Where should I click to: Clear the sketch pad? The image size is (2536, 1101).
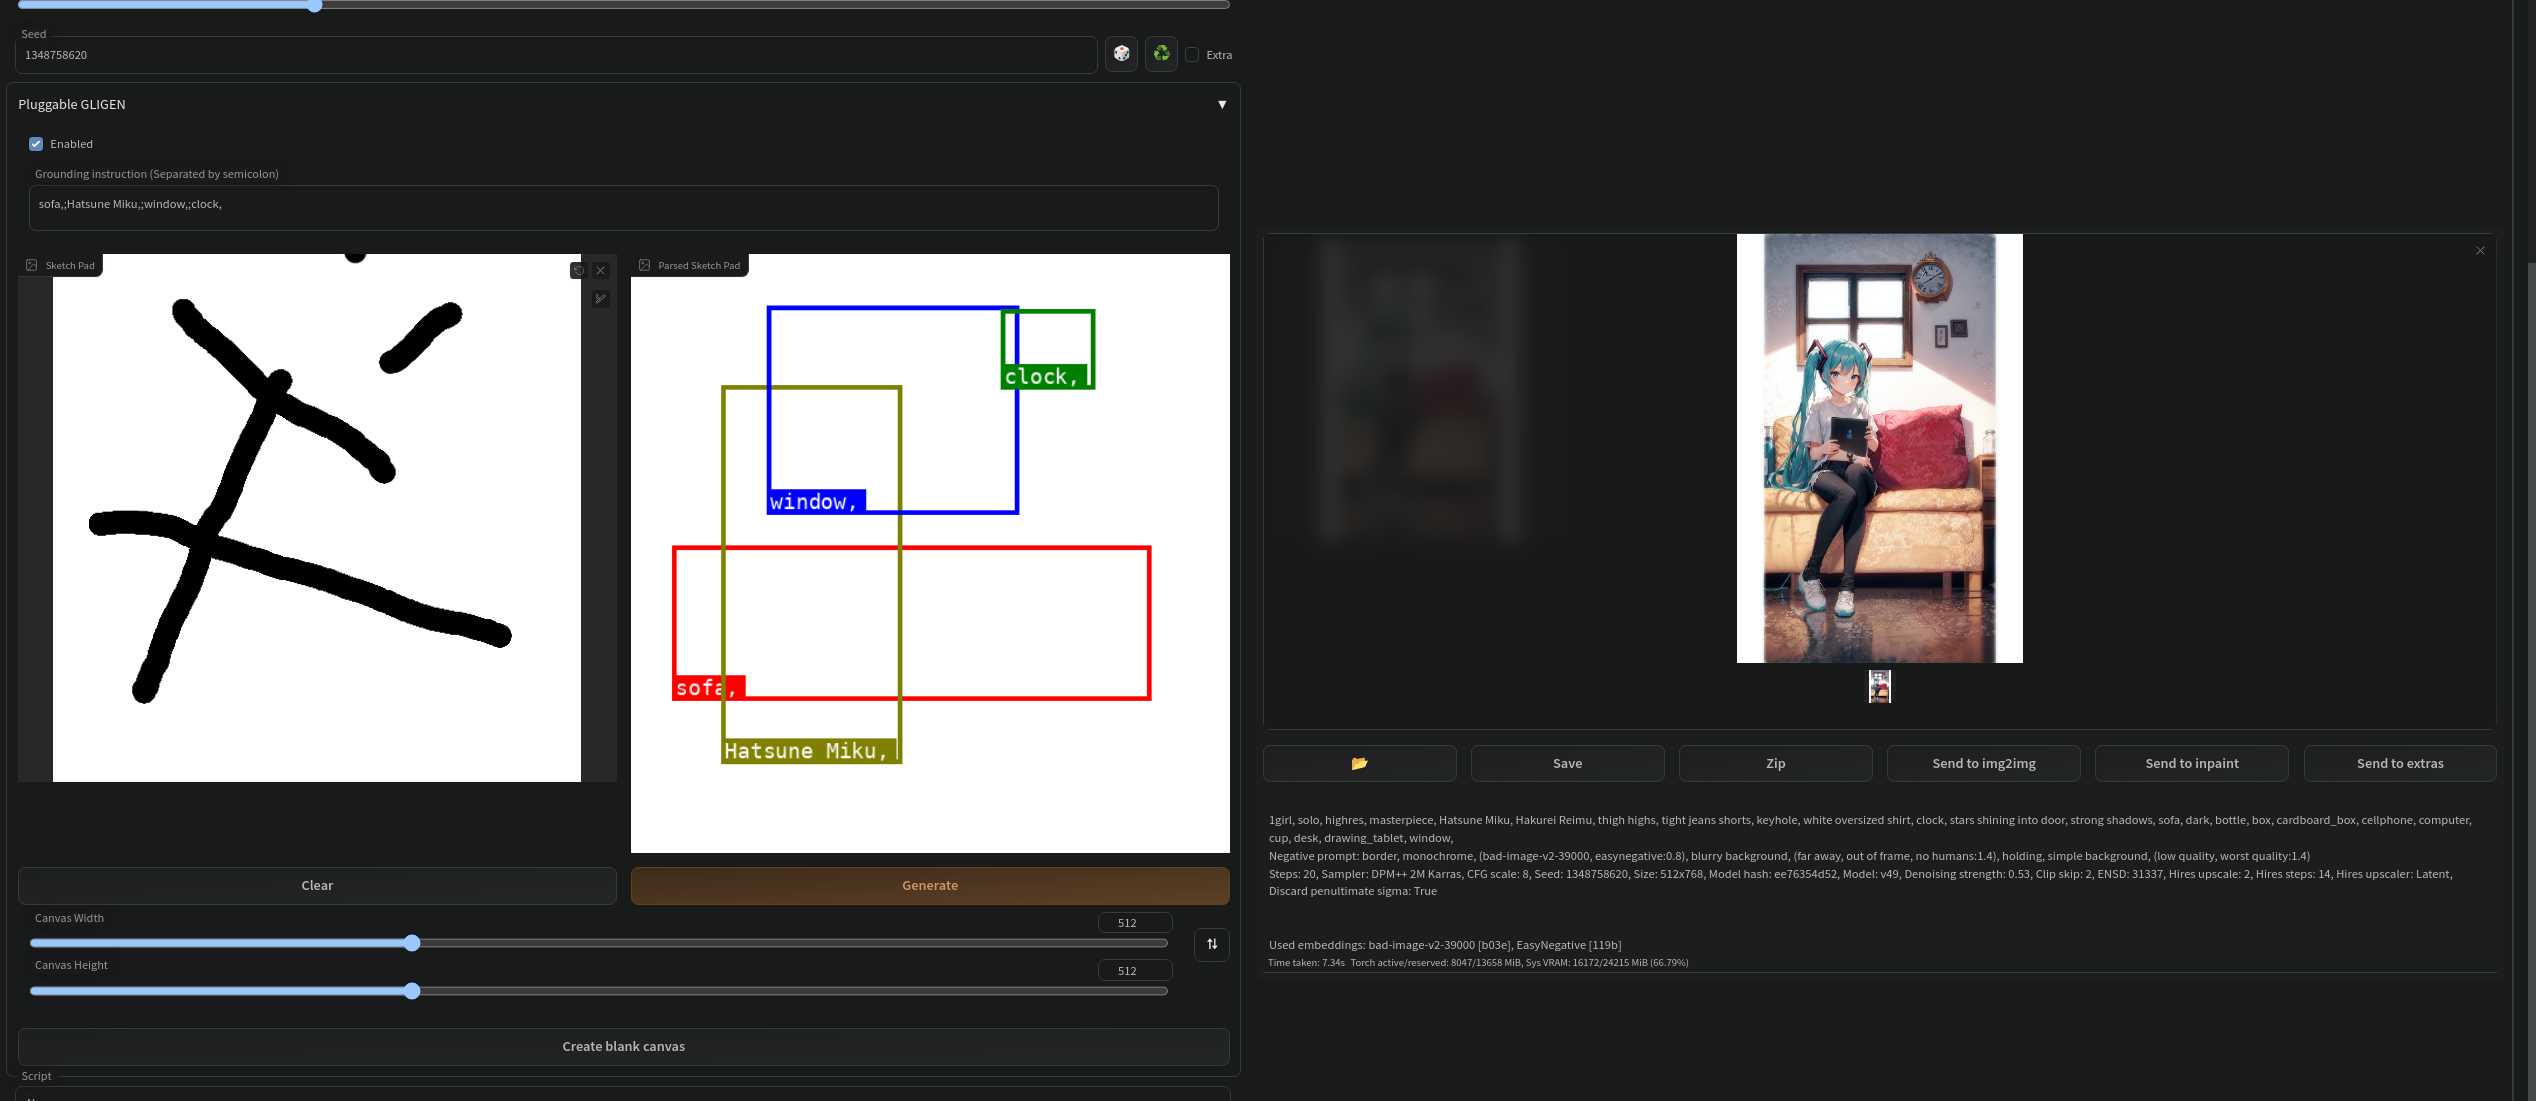pos(317,886)
